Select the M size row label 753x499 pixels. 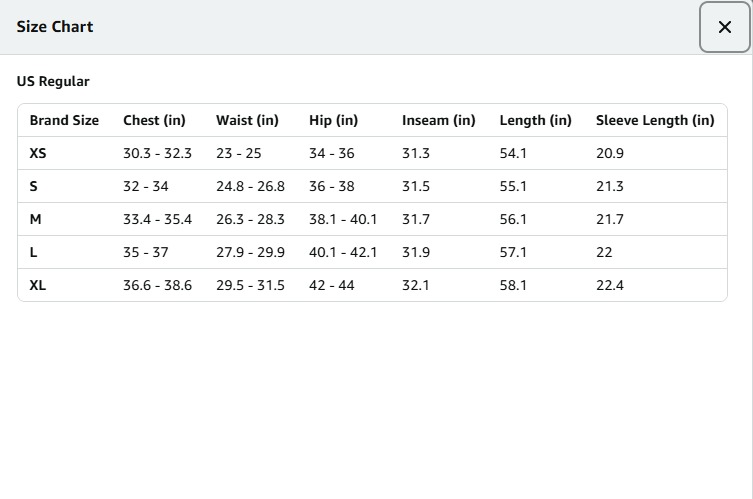point(35,219)
